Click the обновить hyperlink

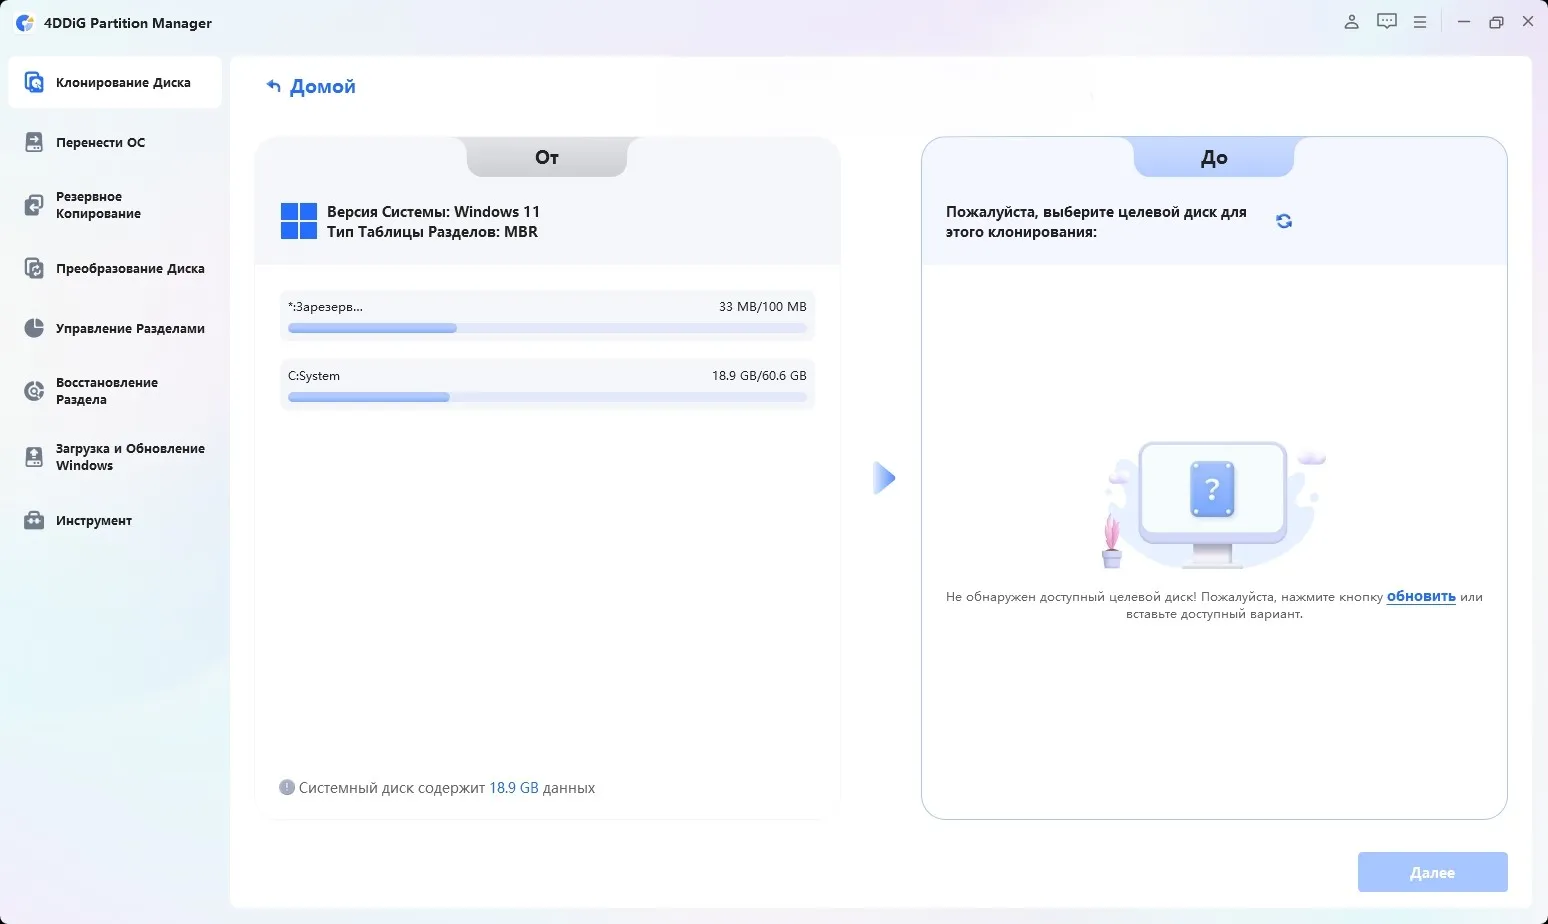pyautogui.click(x=1421, y=596)
